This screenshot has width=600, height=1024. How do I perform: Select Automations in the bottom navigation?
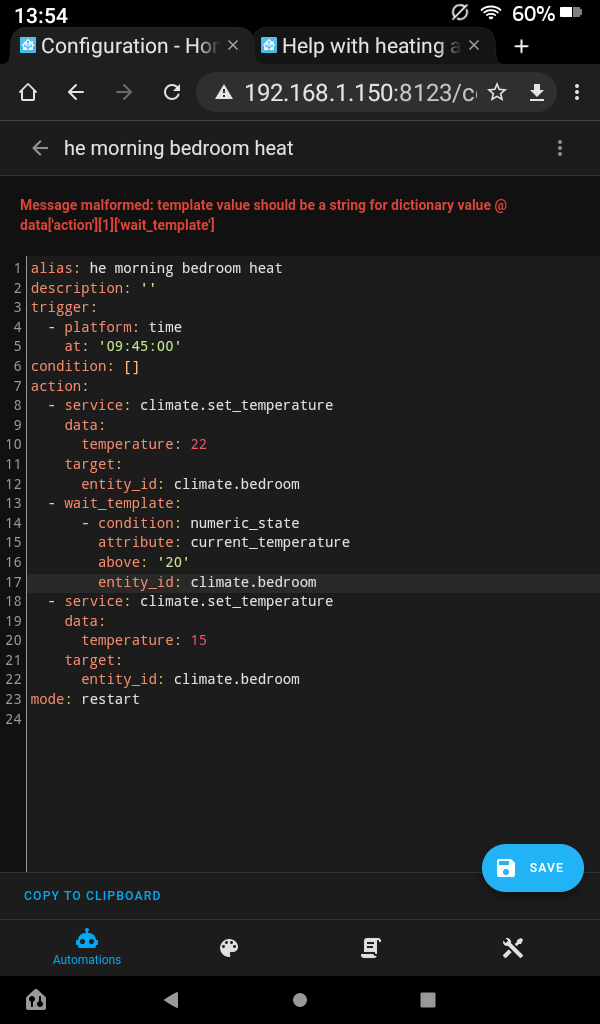86,947
